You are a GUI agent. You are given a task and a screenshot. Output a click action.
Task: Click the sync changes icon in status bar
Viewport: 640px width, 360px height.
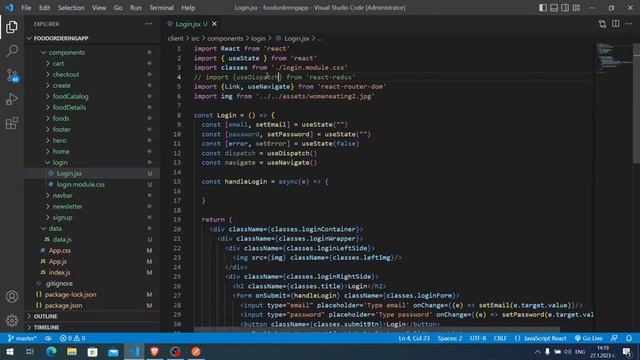click(48, 338)
